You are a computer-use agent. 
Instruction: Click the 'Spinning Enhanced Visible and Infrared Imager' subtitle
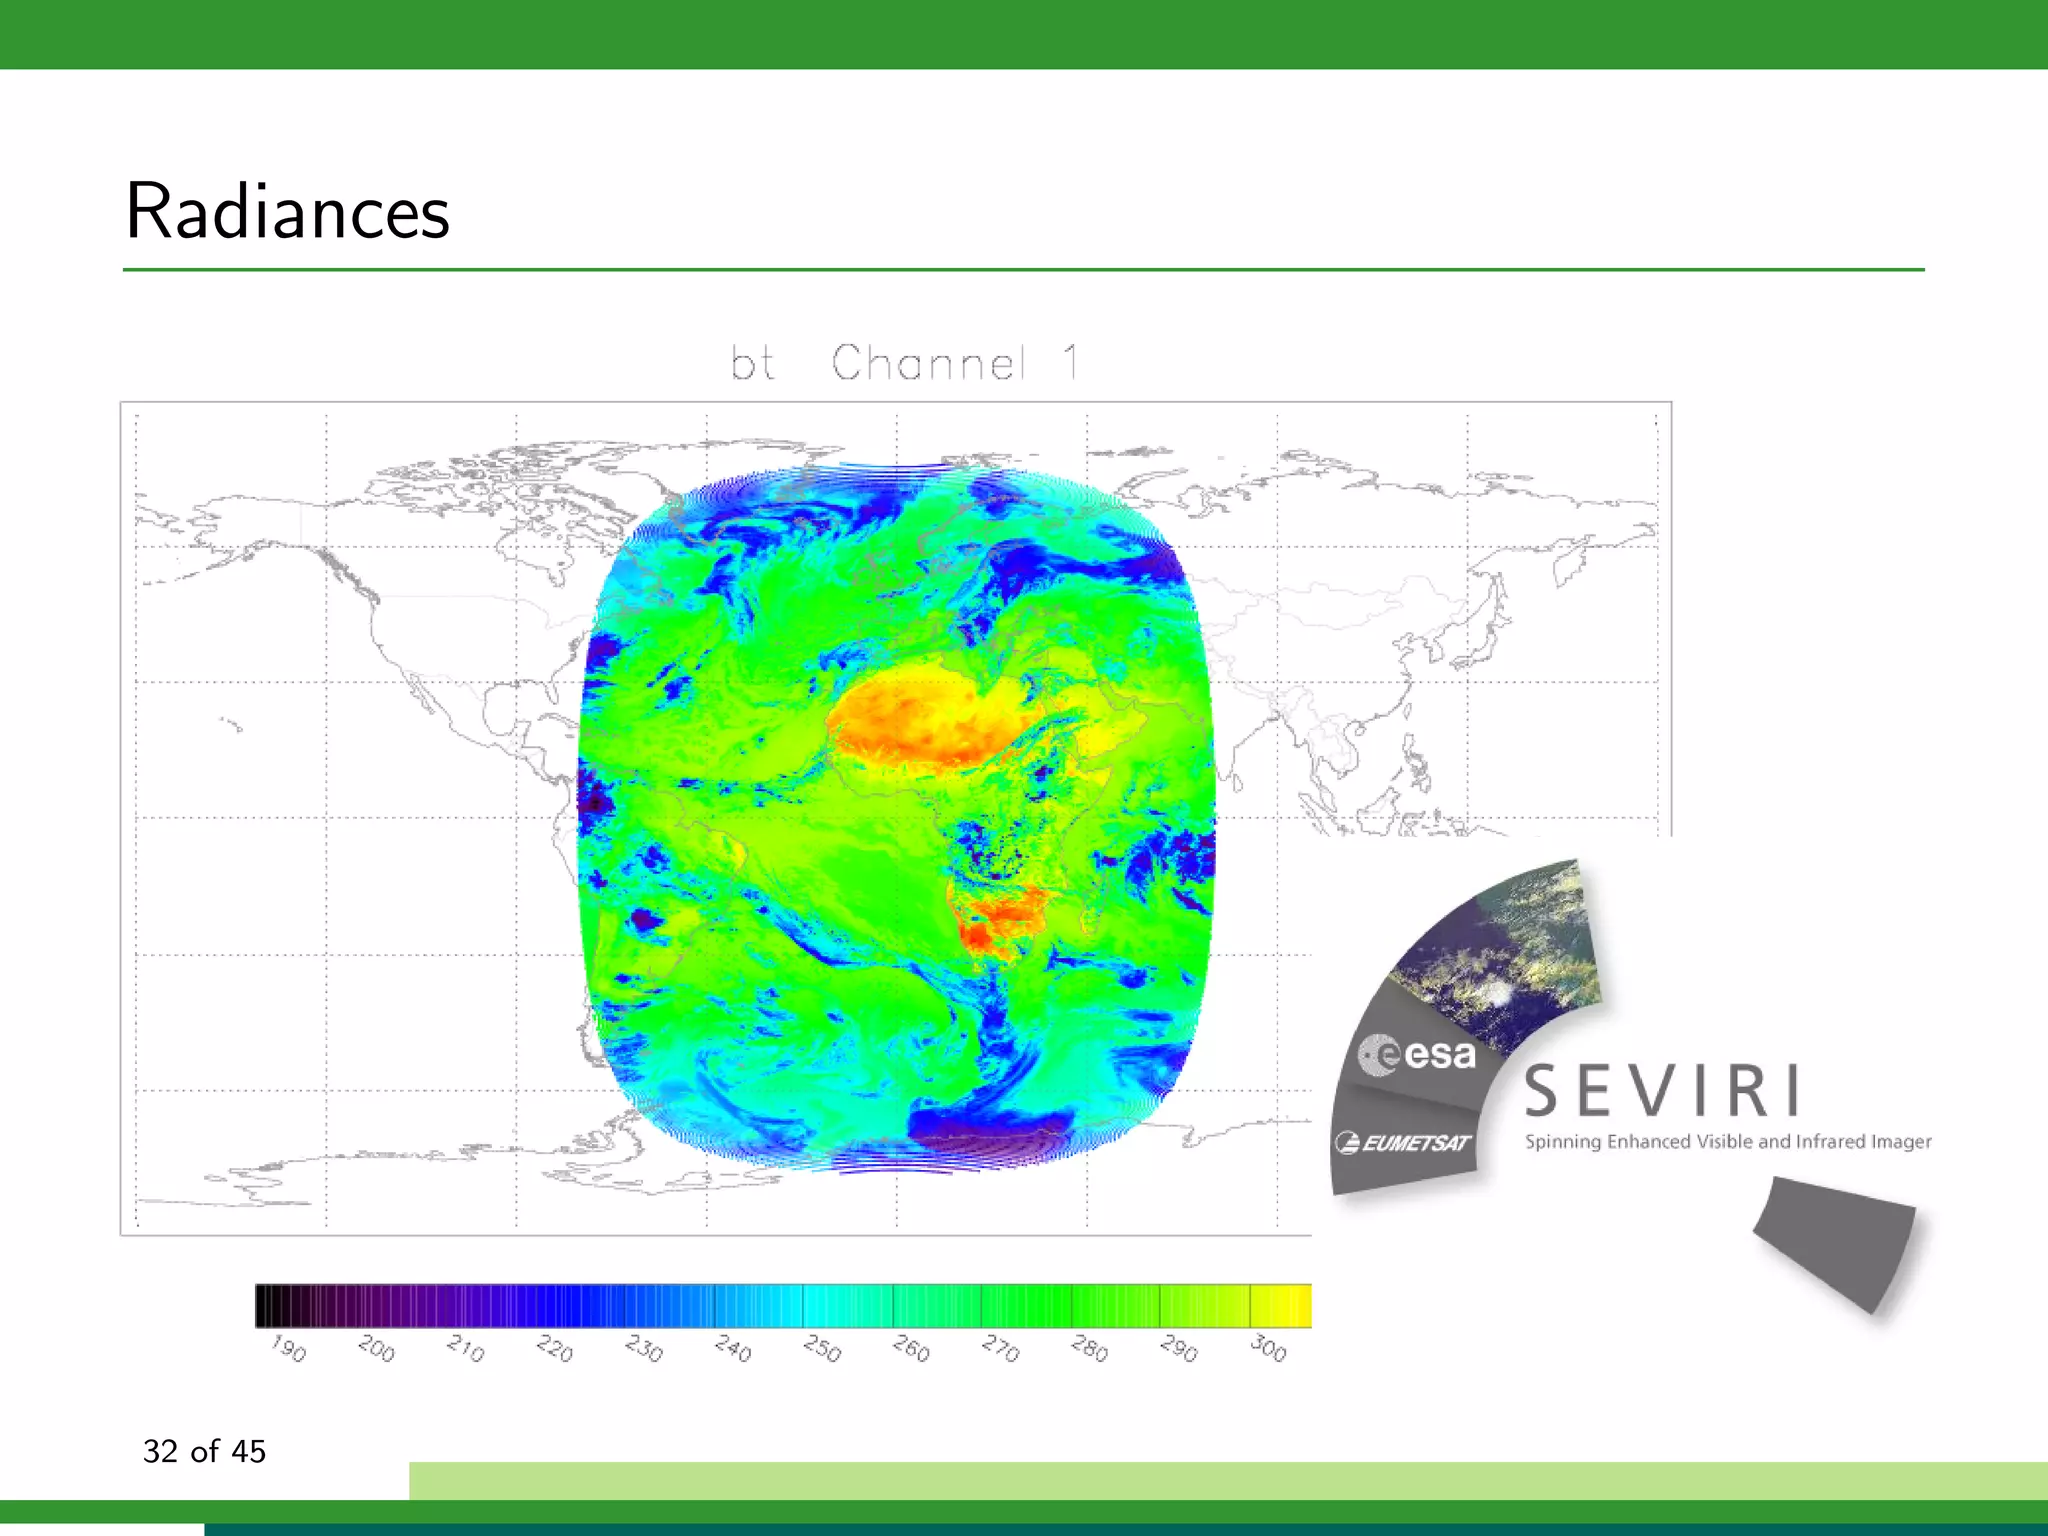[x=1727, y=1141]
